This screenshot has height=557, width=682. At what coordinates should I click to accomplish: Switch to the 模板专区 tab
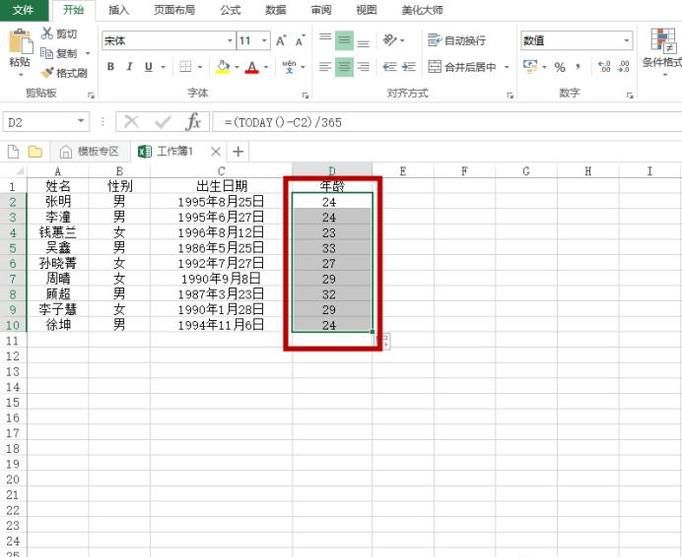(x=90, y=151)
